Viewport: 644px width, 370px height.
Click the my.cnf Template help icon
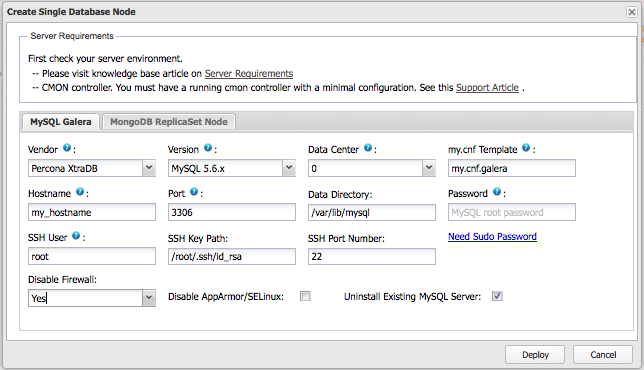[526, 148]
